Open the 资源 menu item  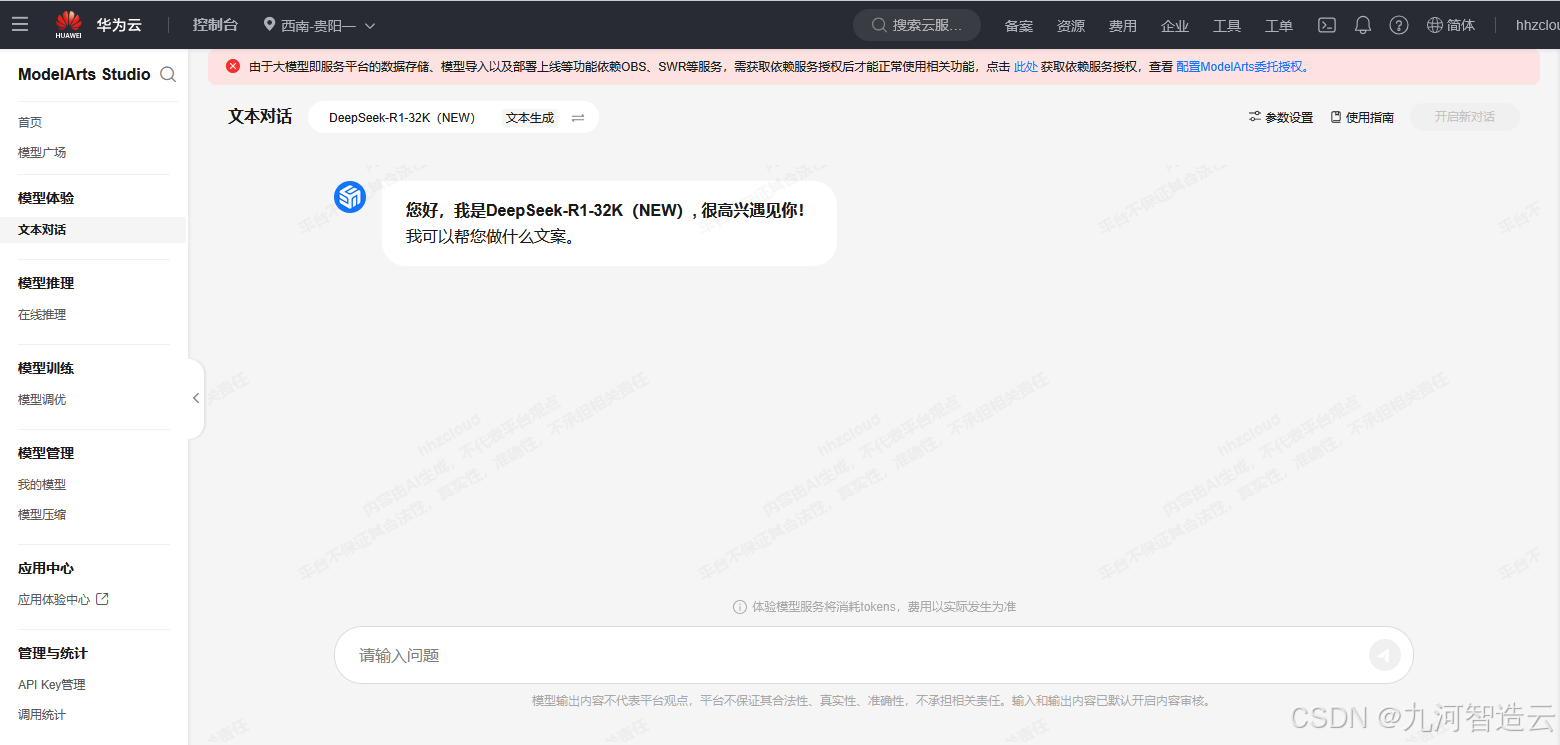tap(1071, 26)
